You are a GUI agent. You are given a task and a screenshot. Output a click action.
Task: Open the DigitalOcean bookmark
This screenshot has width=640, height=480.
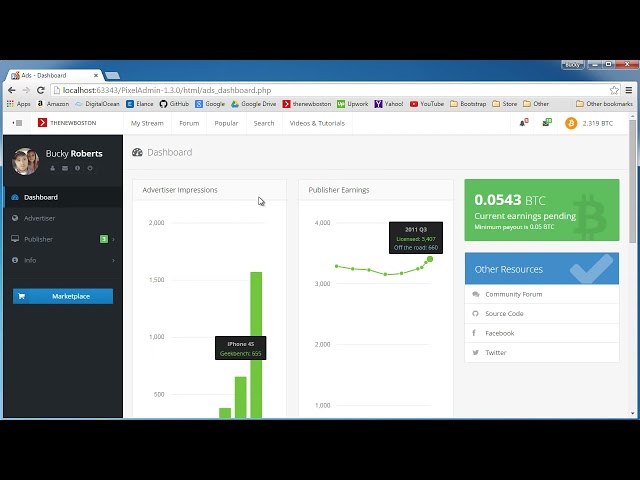click(97, 104)
